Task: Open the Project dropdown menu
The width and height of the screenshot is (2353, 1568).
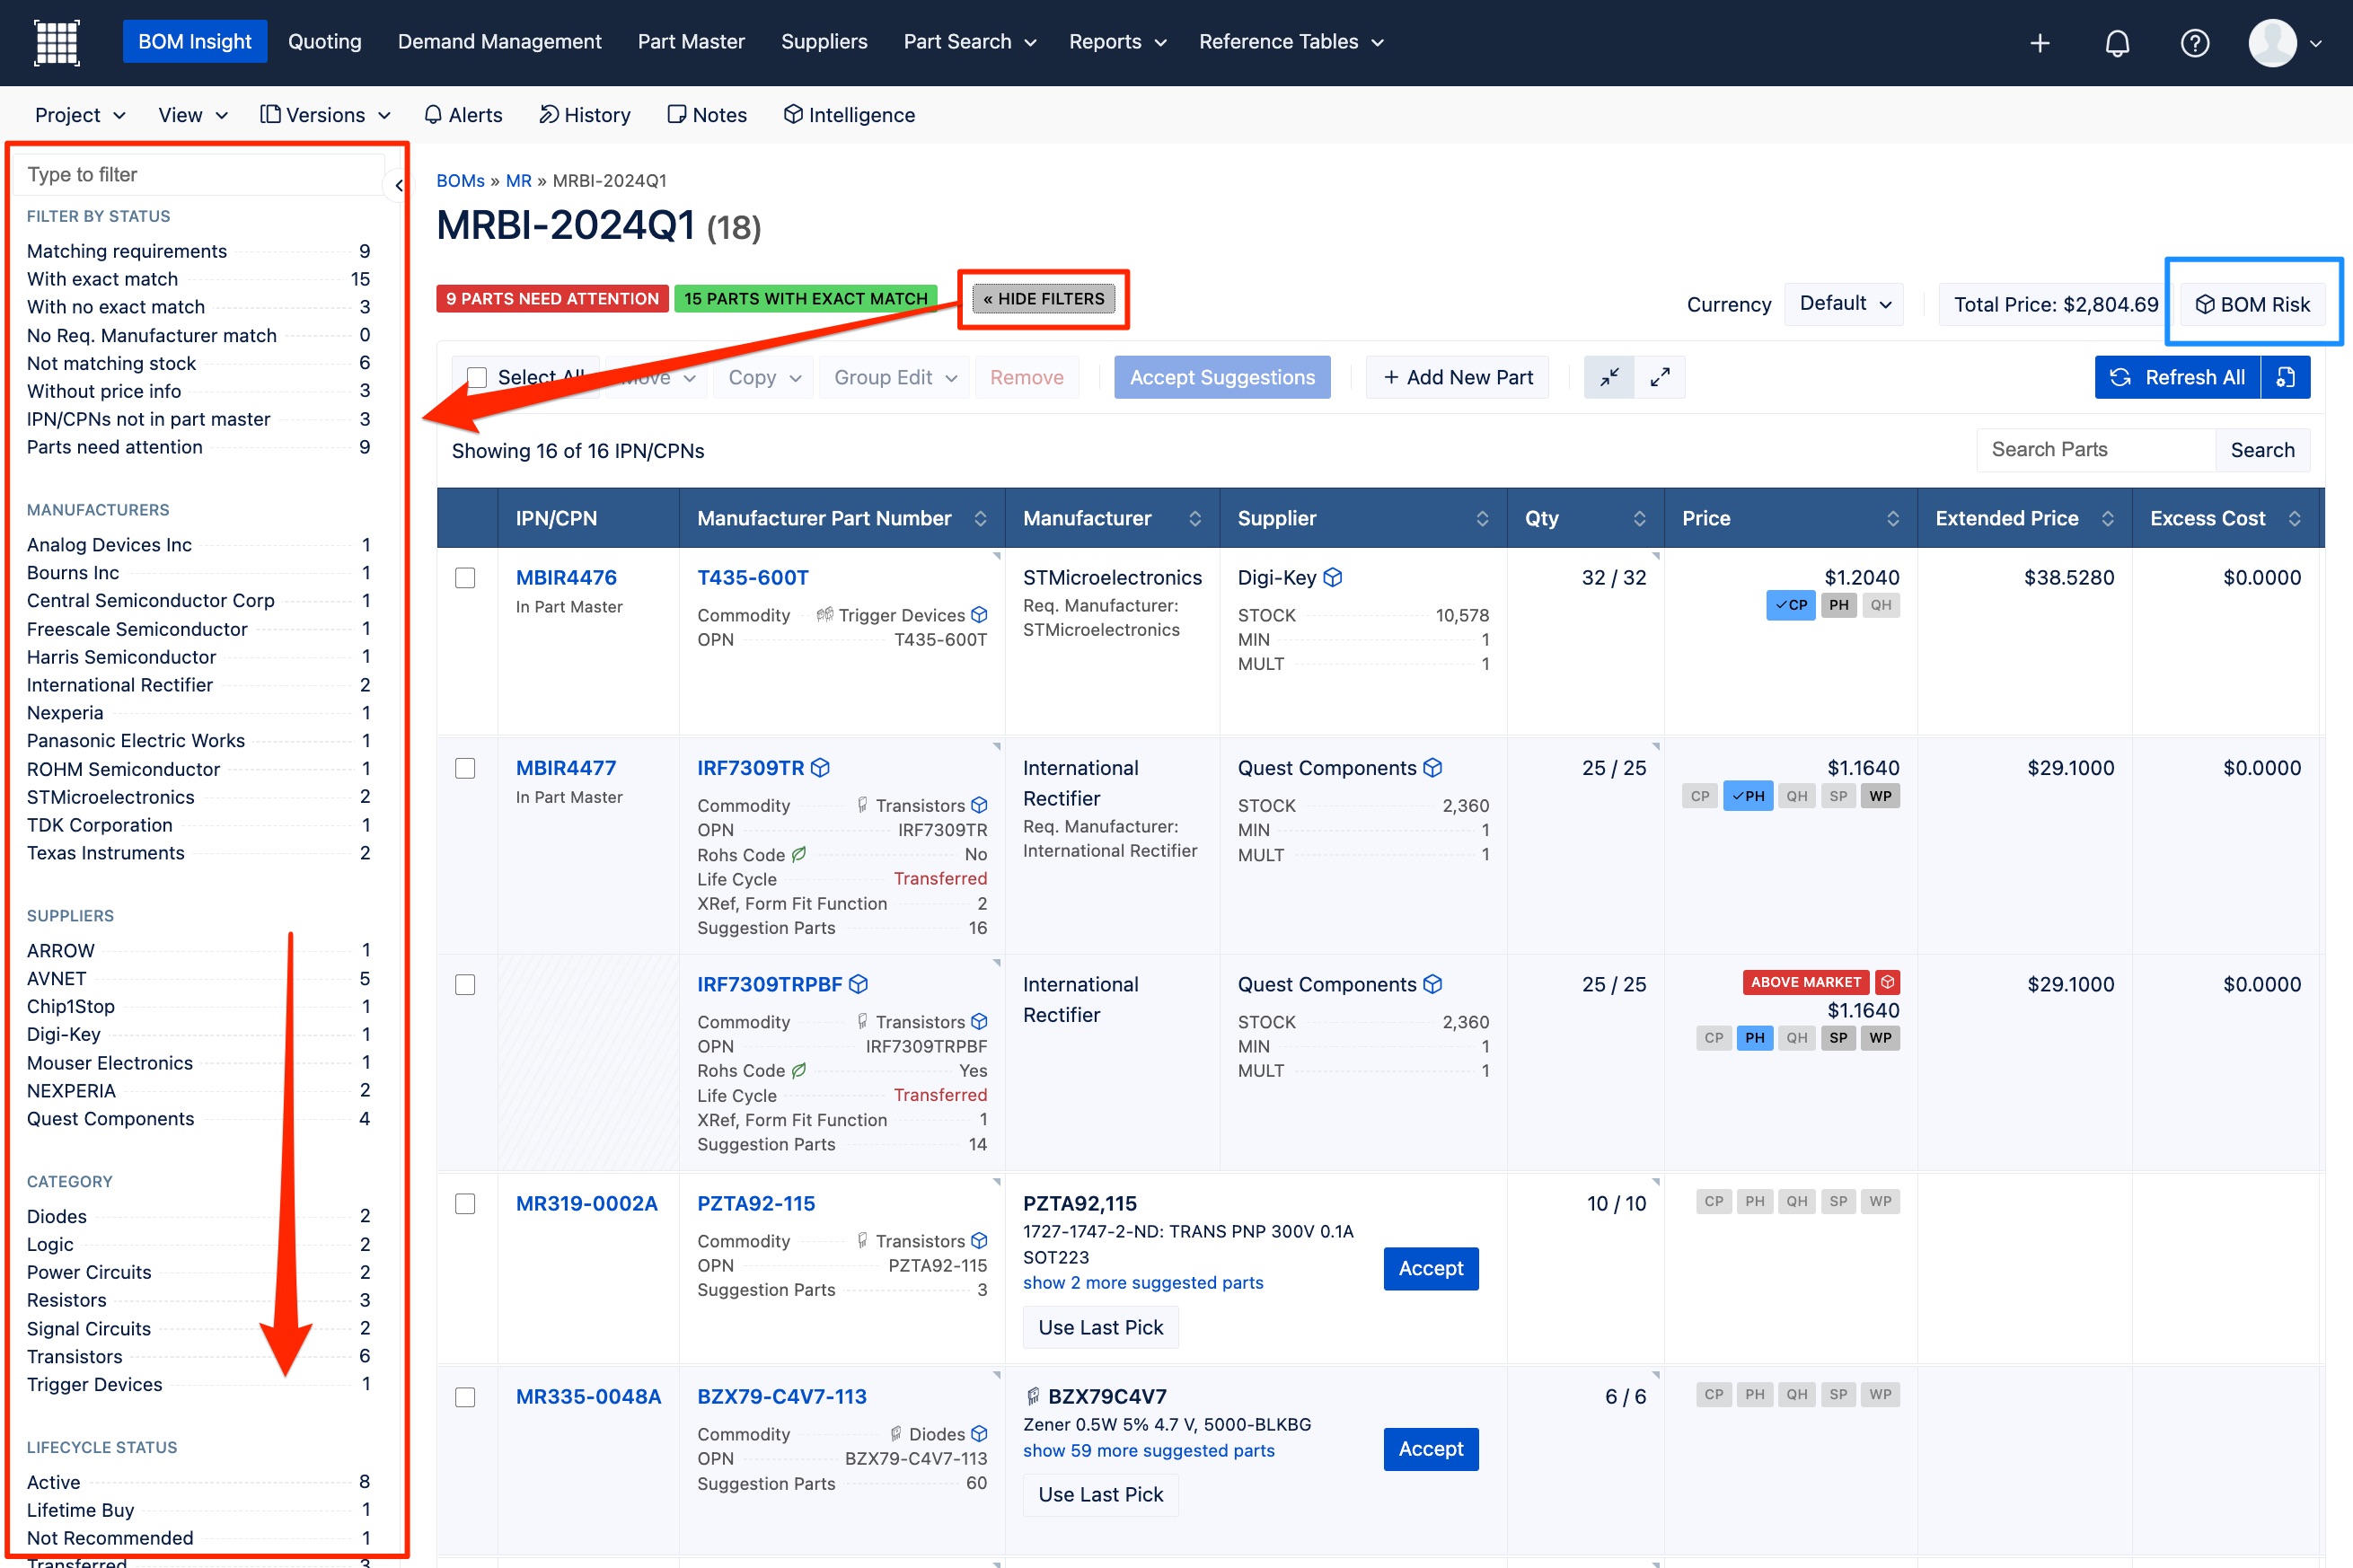Action: point(80,115)
